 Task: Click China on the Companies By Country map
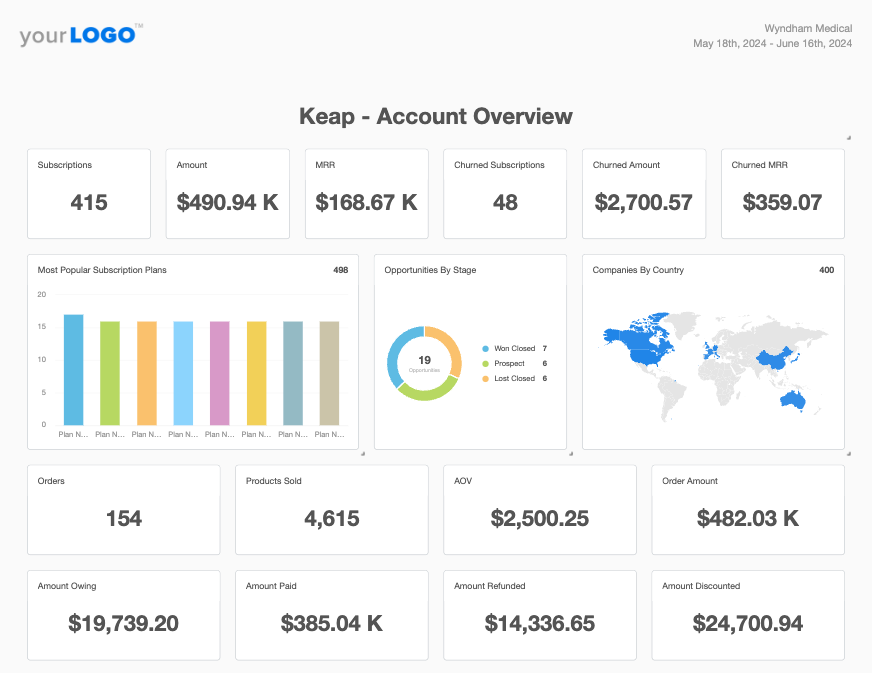pyautogui.click(x=768, y=357)
